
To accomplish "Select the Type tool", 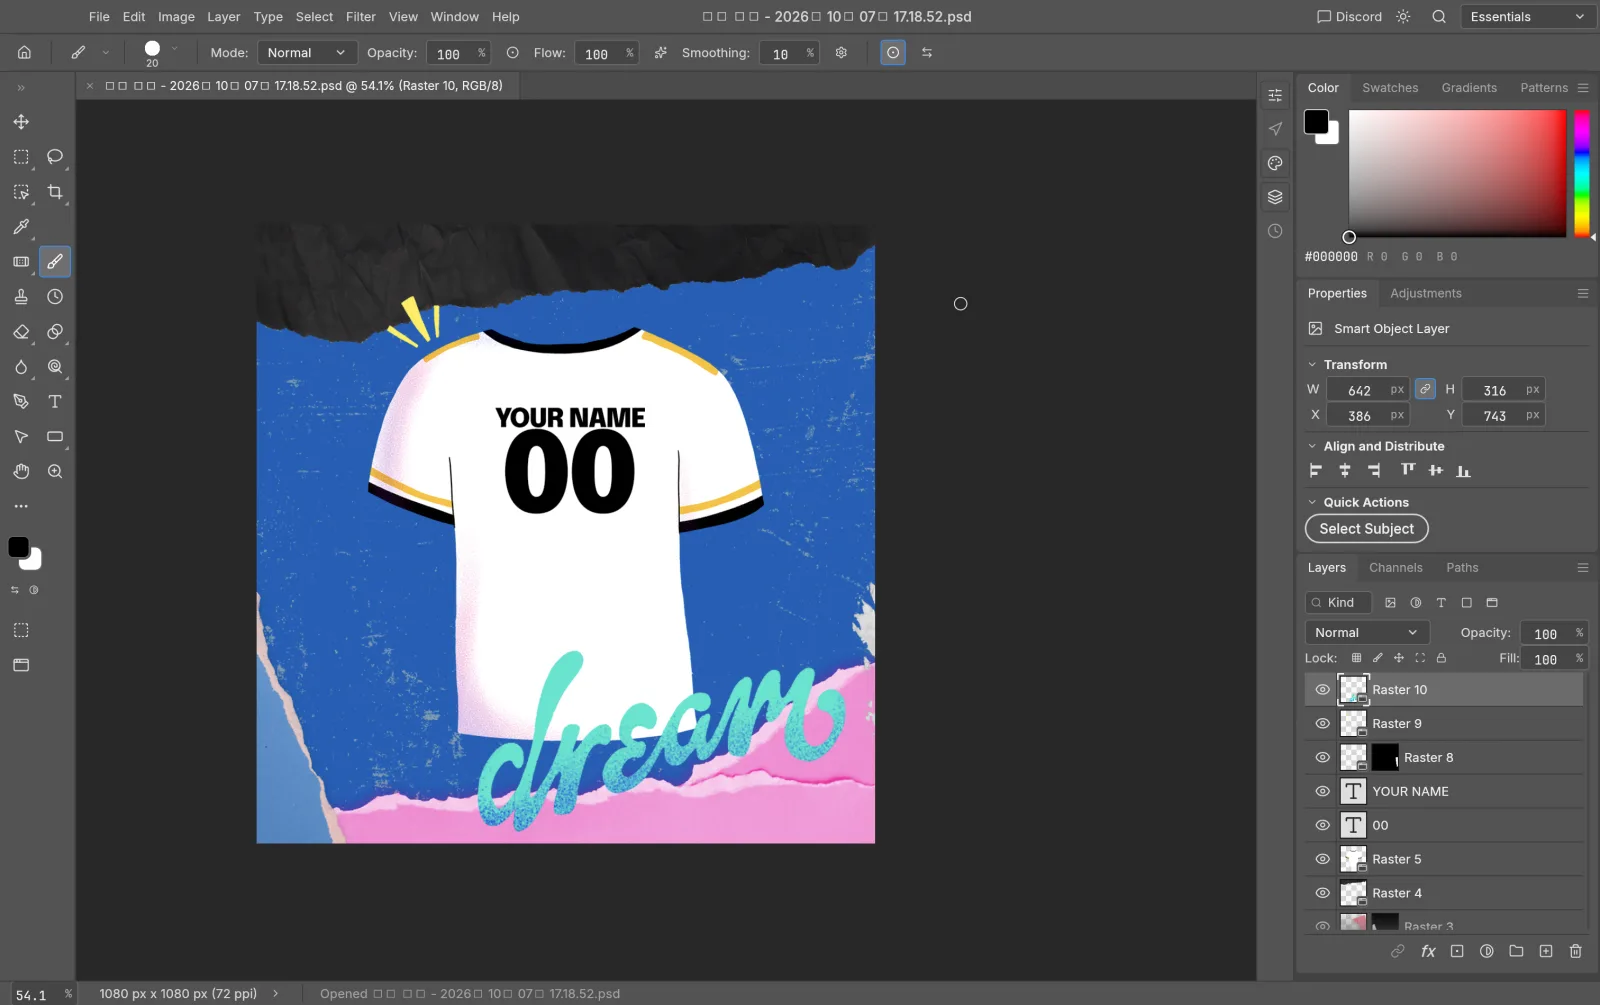I will point(55,402).
